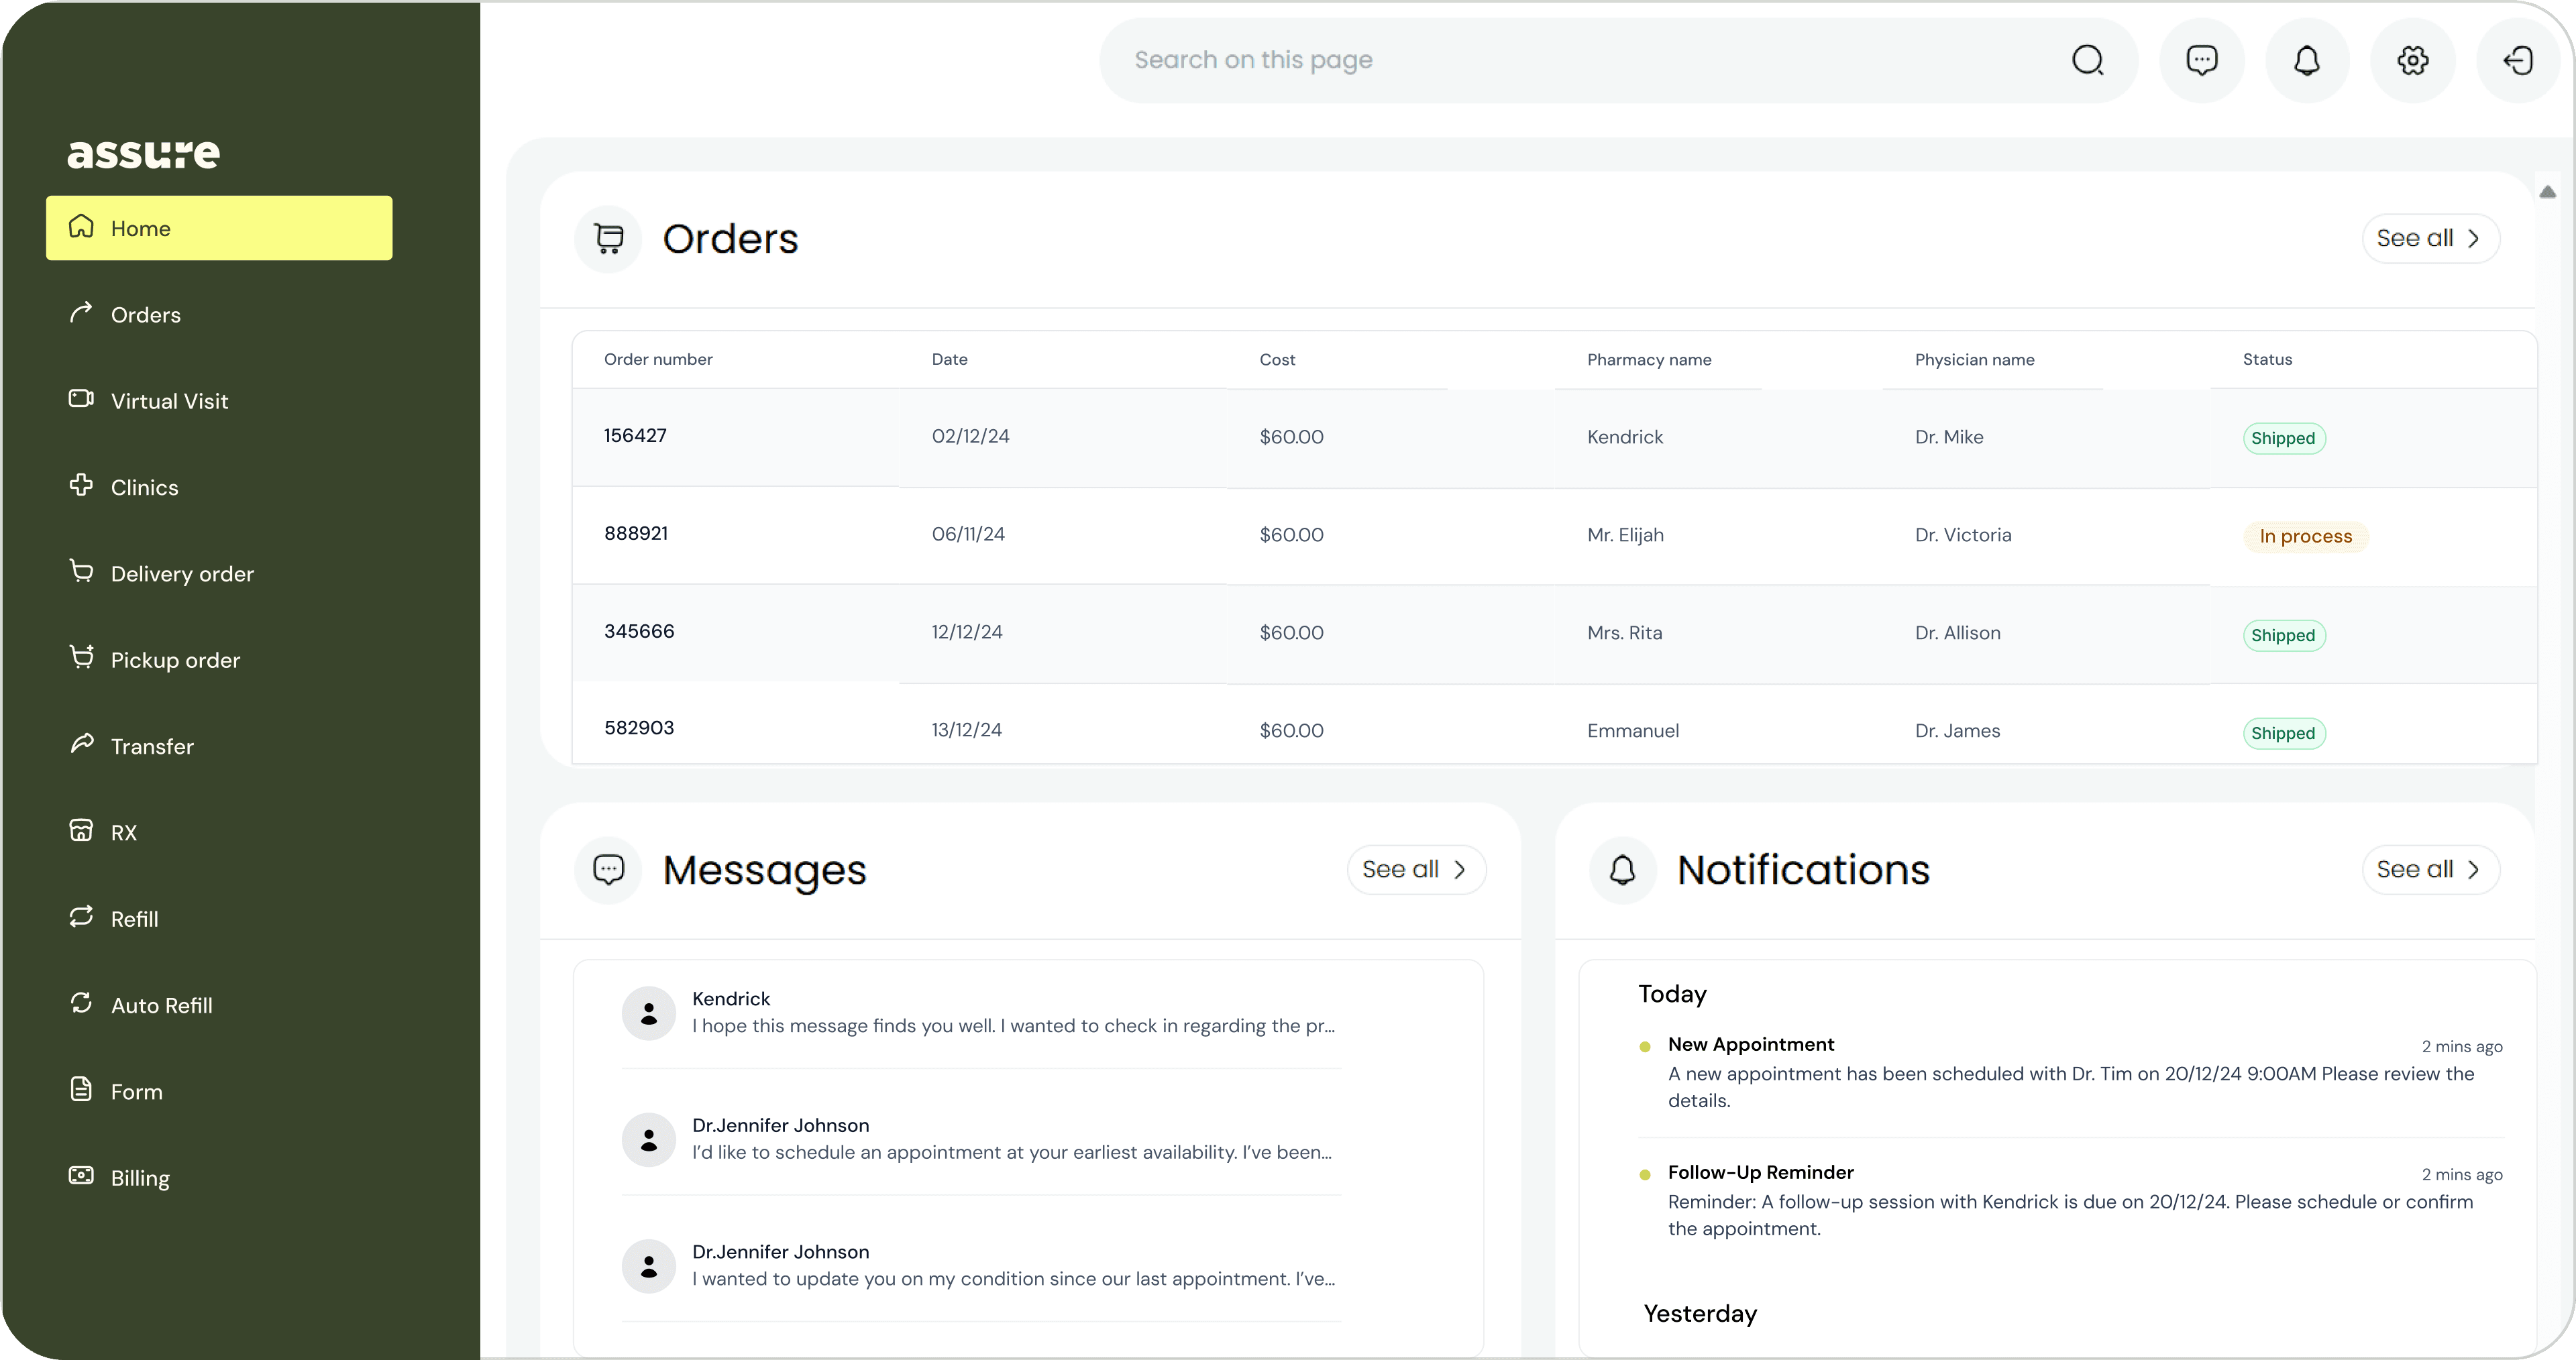2576x1360 pixels.
Task: Select Transfer from the sidebar menu
Action: coord(151,745)
